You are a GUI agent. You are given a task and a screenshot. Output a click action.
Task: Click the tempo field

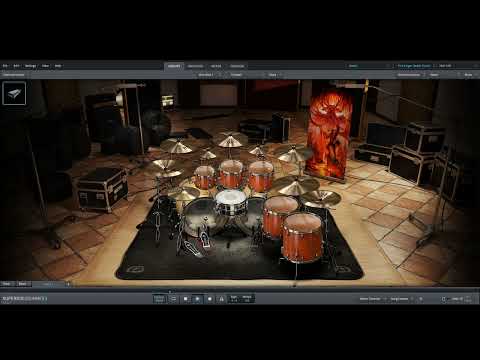tap(247, 299)
